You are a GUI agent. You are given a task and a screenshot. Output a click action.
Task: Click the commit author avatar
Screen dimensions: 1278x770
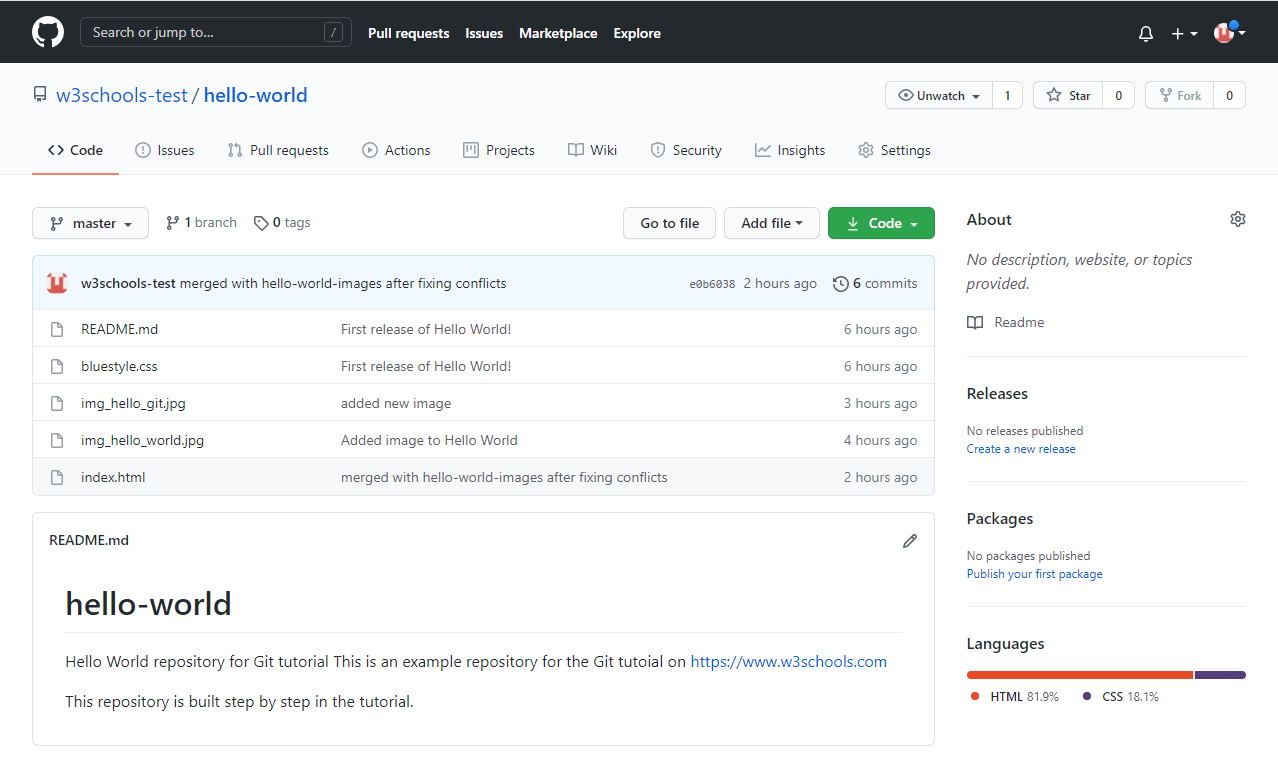[x=57, y=283]
